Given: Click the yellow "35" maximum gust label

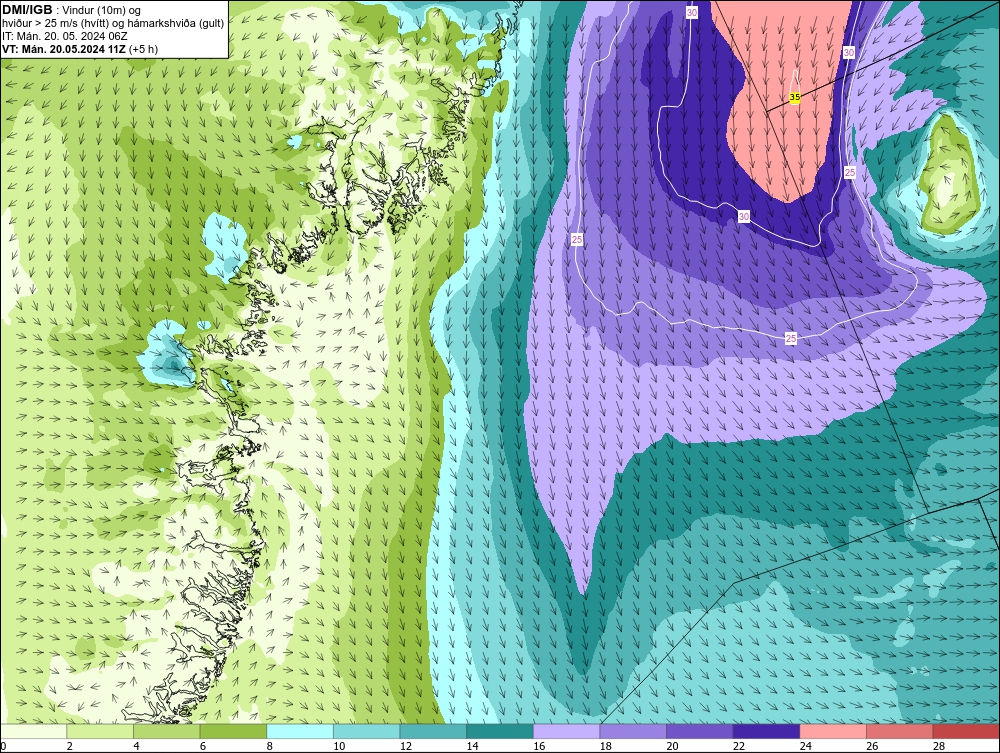Looking at the screenshot, I should coord(795,97).
